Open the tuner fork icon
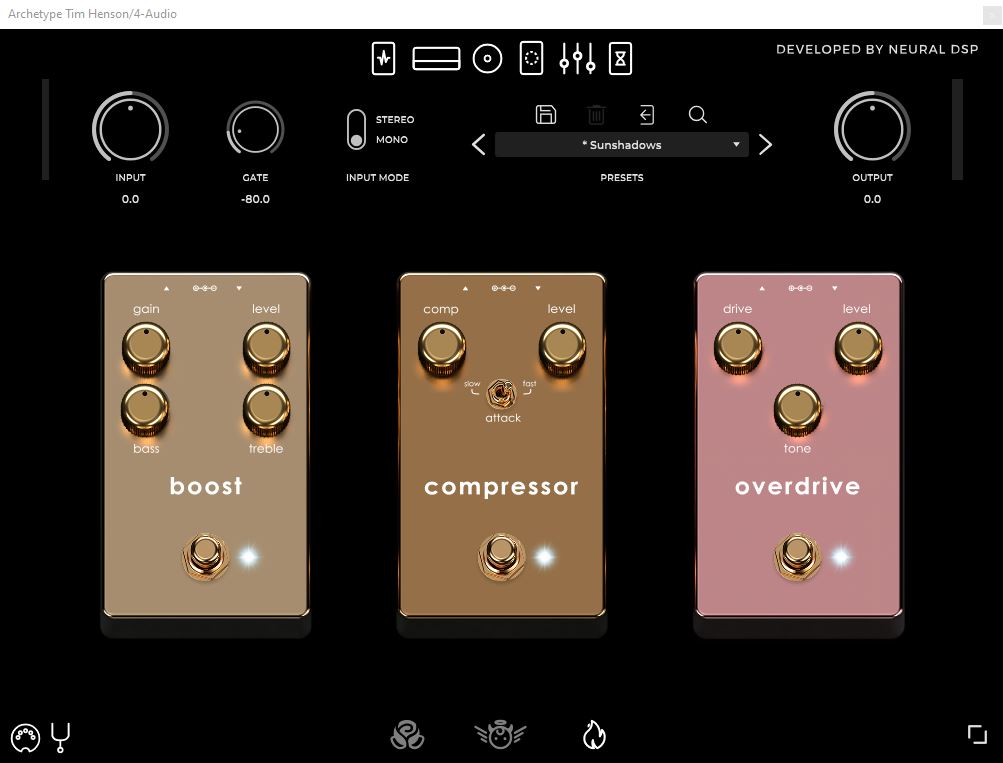 pyautogui.click(x=60, y=737)
